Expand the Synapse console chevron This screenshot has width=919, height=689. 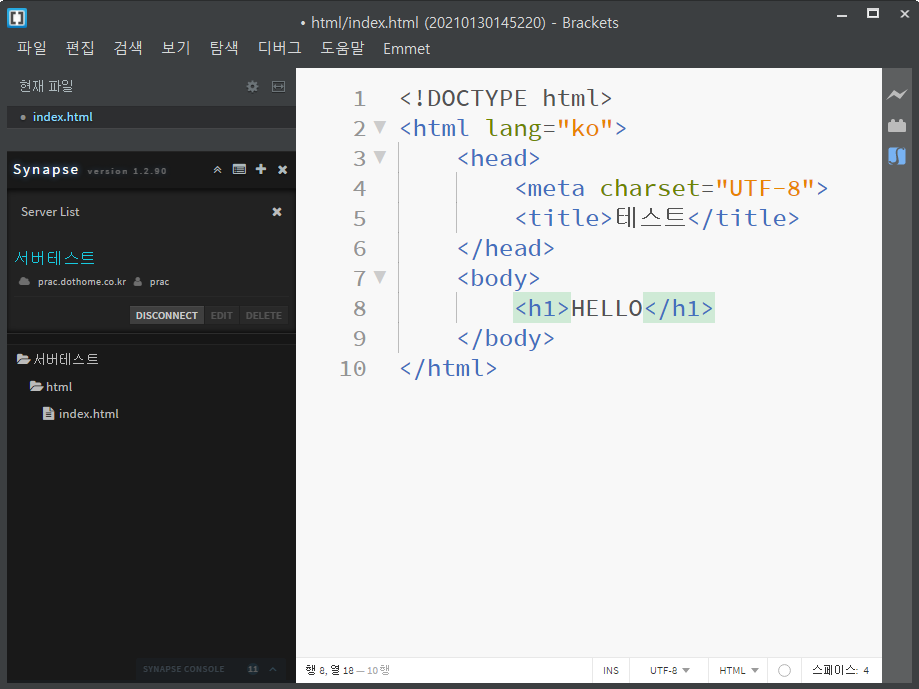tap(273, 669)
